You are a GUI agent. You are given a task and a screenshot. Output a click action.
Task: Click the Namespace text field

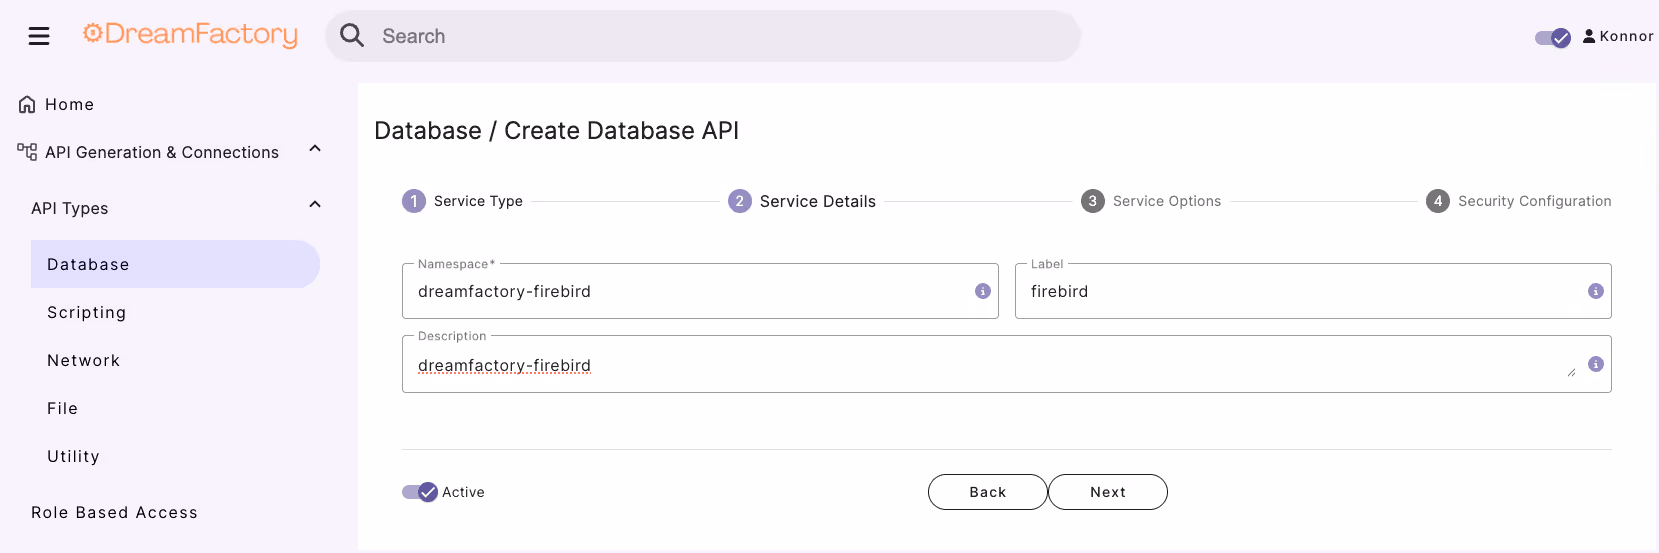[x=690, y=291]
